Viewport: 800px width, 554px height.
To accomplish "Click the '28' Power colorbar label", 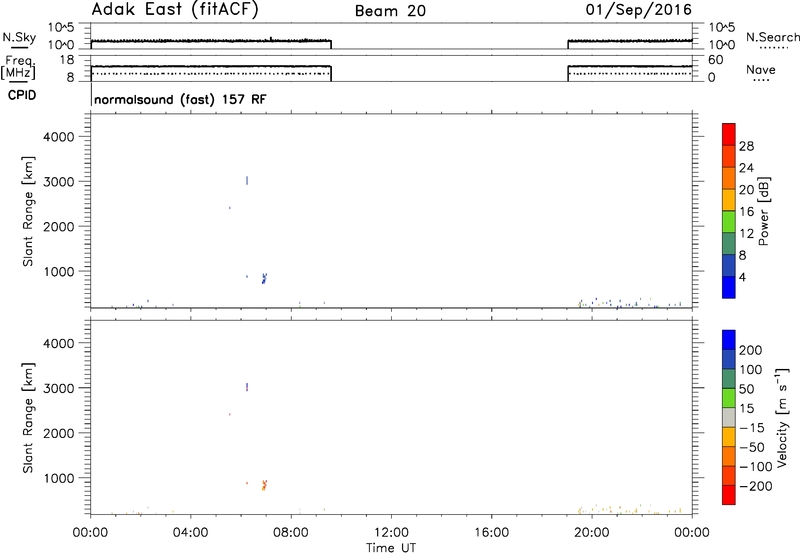I will pos(746,146).
